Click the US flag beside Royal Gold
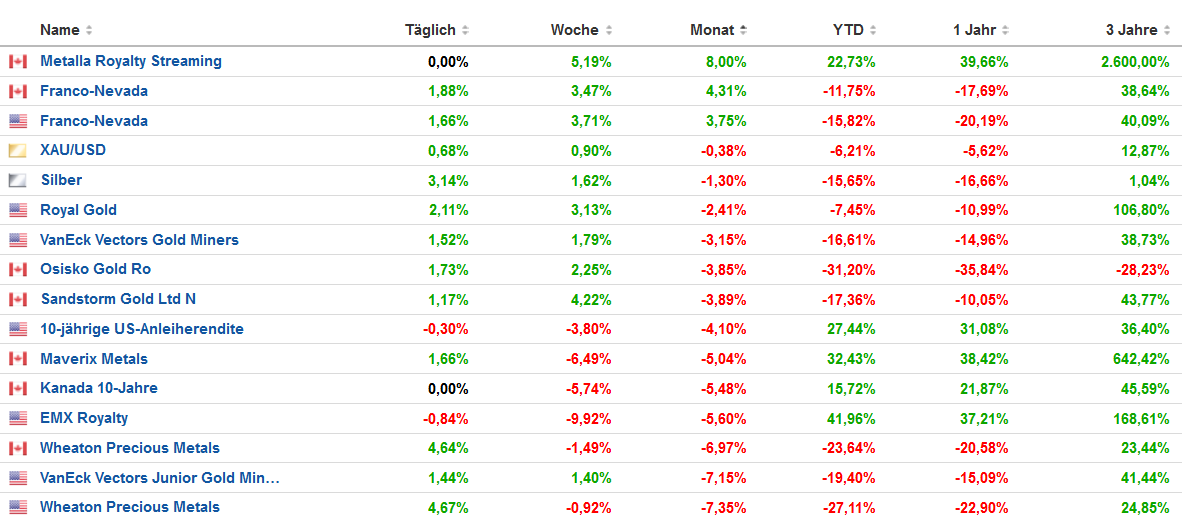 coord(17,211)
